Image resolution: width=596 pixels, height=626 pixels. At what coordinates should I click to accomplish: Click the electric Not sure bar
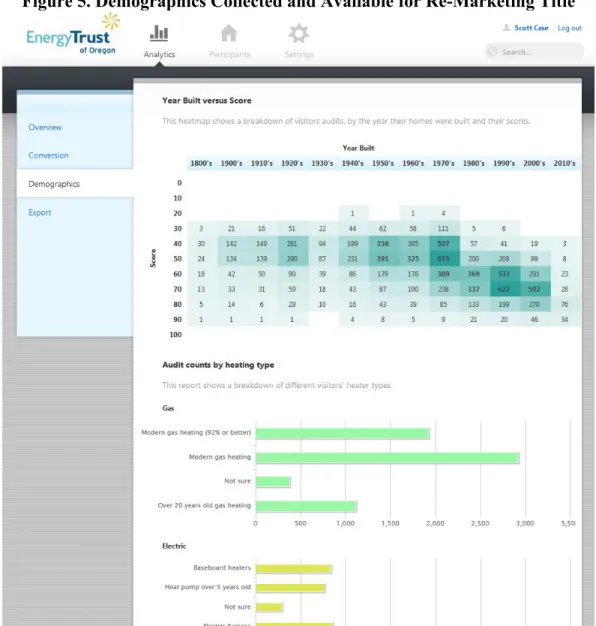pos(269,607)
